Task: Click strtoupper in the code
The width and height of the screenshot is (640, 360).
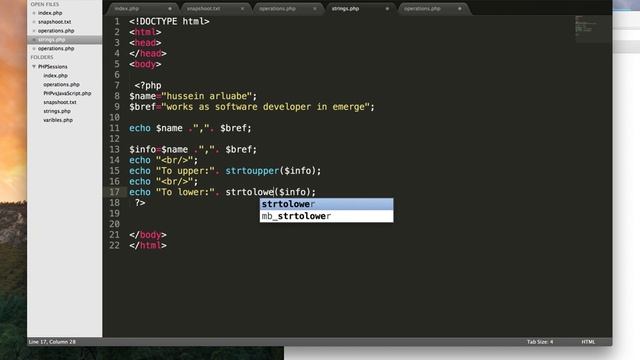Action: [x=252, y=171]
